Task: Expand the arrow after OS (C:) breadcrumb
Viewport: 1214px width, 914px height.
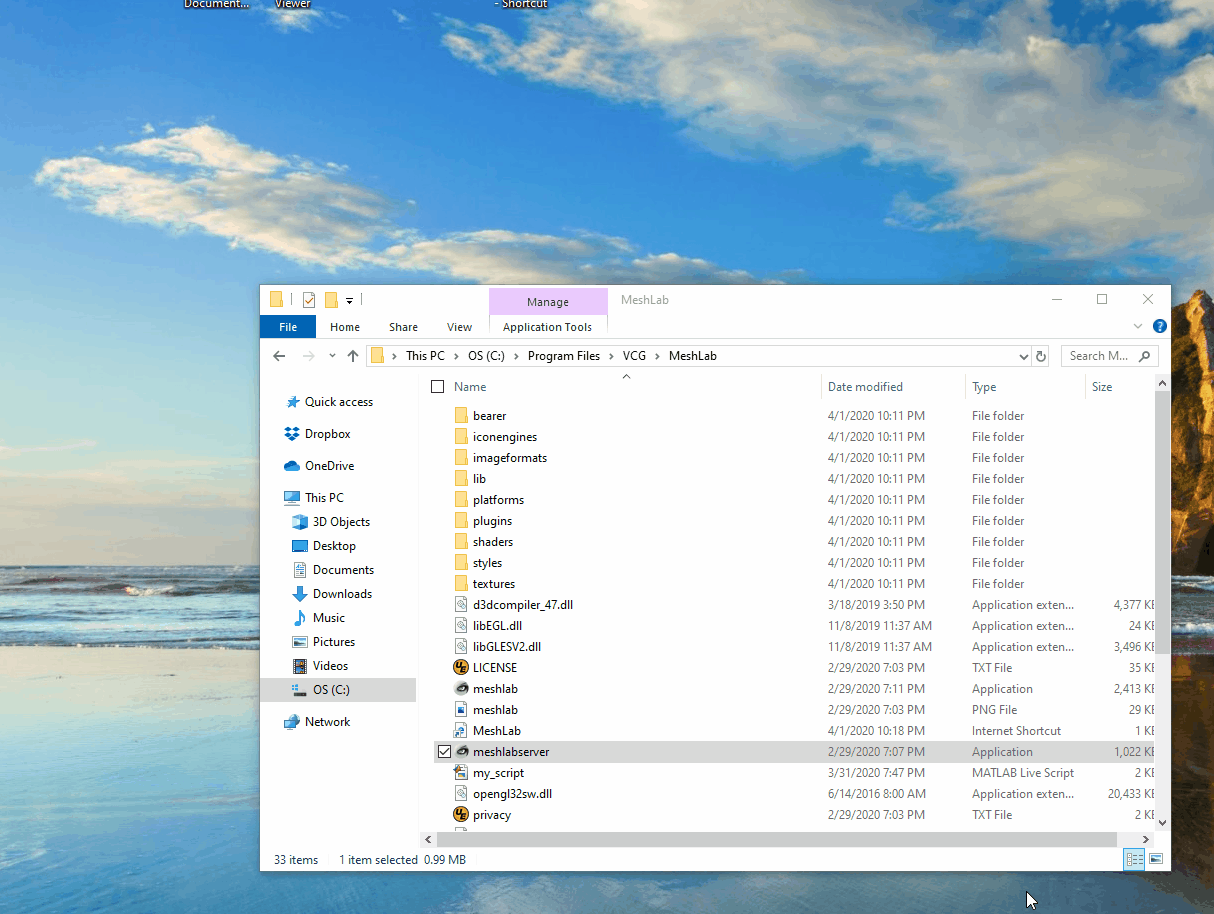Action: click(x=517, y=356)
